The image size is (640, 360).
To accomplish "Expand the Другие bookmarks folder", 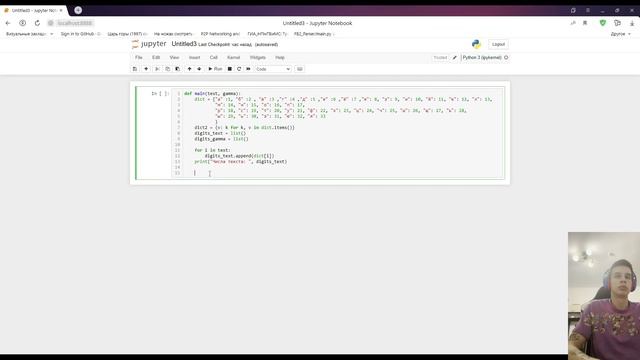I will (x=620, y=34).
